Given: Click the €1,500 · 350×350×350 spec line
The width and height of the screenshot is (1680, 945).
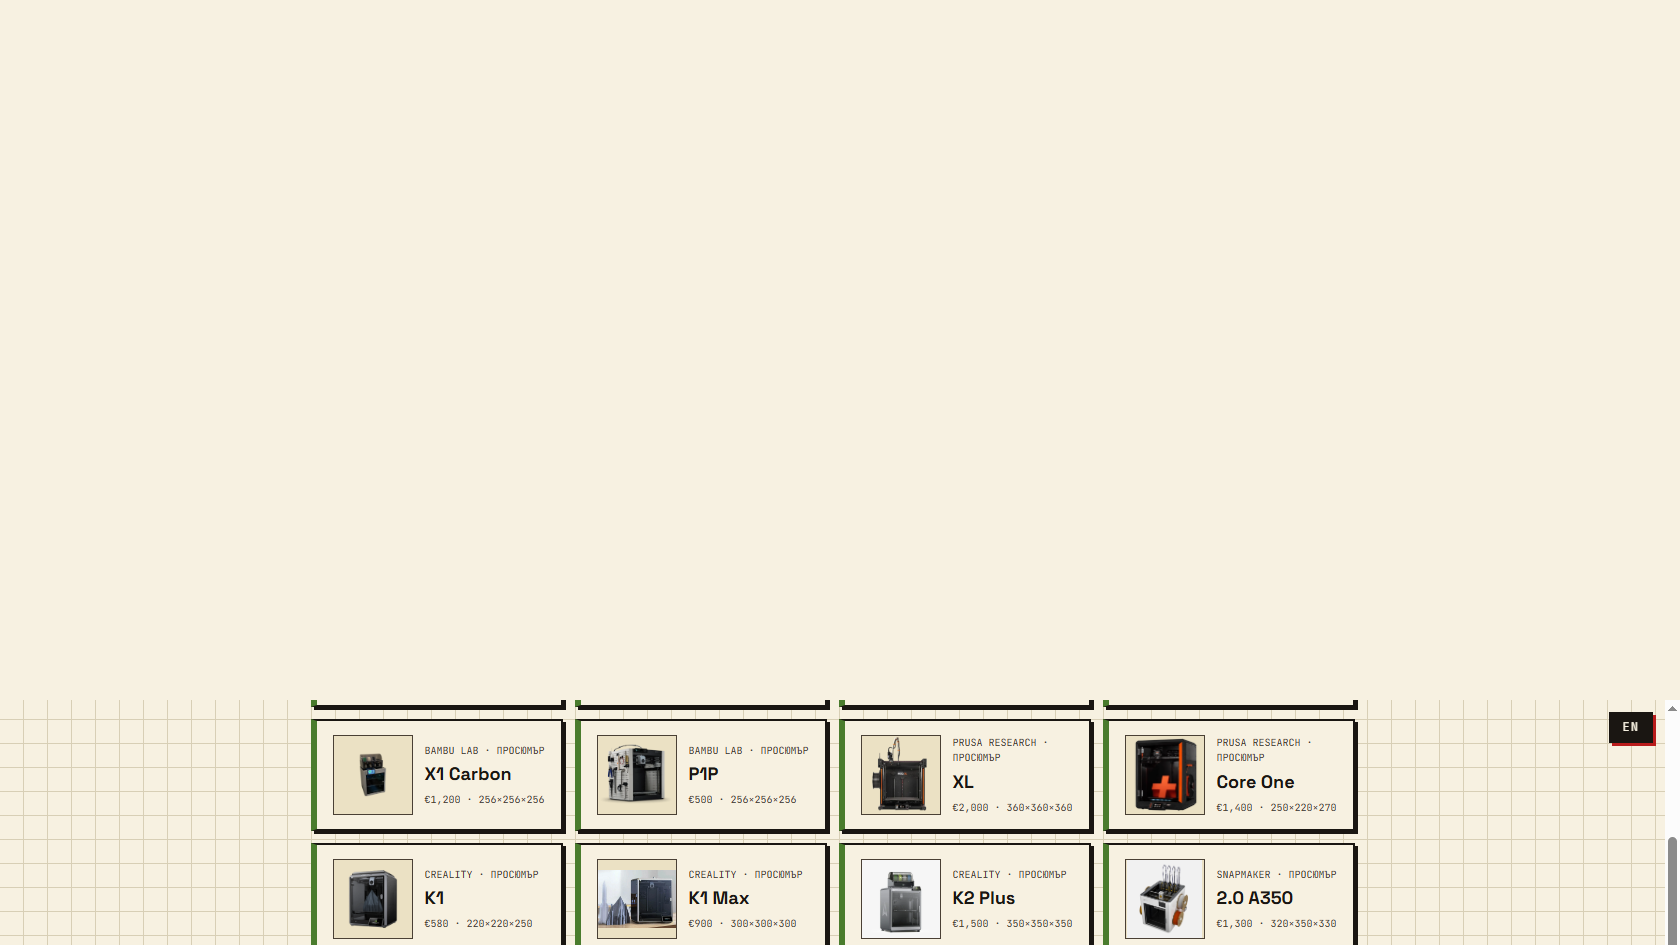Looking at the screenshot, I should point(1012,924).
